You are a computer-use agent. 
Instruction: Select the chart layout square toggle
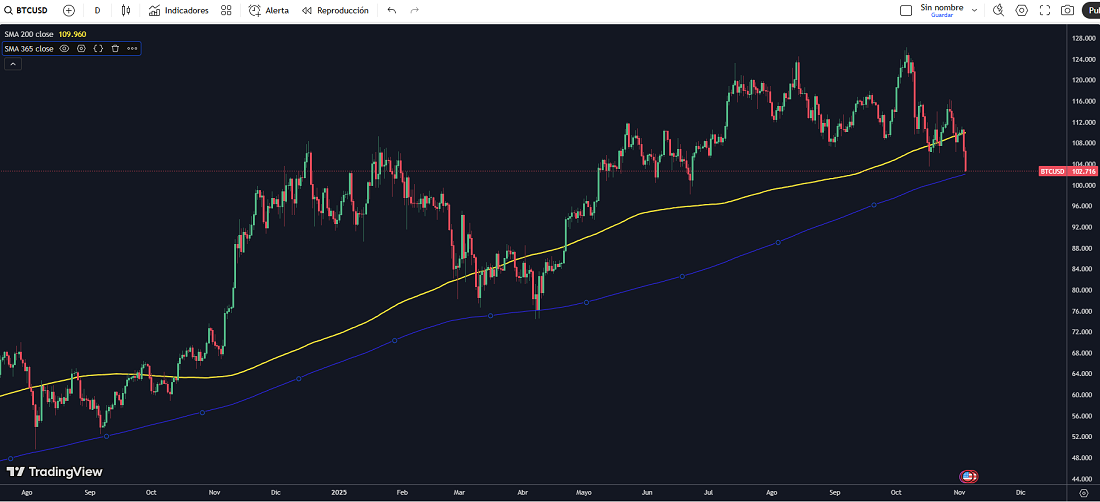(906, 10)
